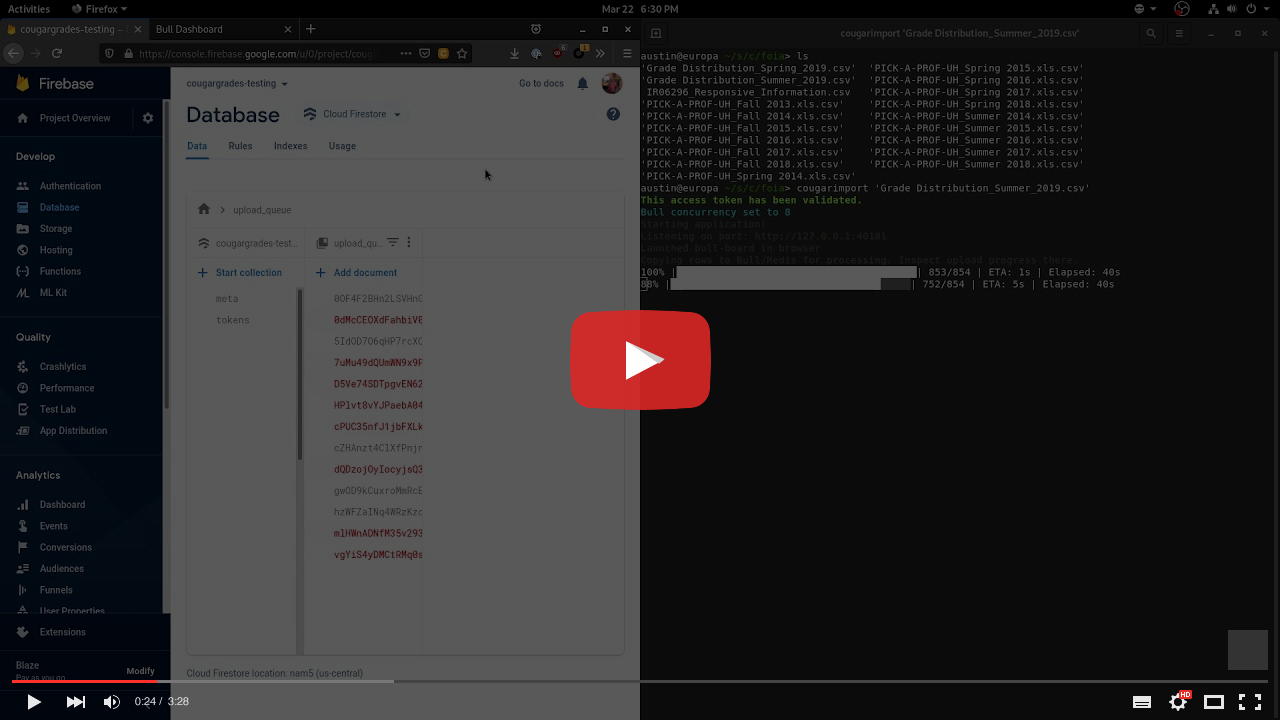The width and height of the screenshot is (1280, 720).
Task: Skip to the next video
Action: click(75, 702)
